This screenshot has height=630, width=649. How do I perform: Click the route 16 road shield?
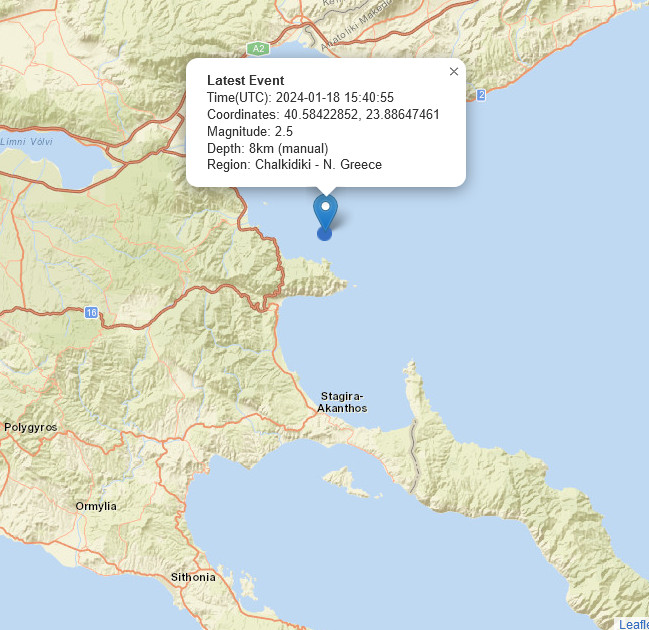91,313
